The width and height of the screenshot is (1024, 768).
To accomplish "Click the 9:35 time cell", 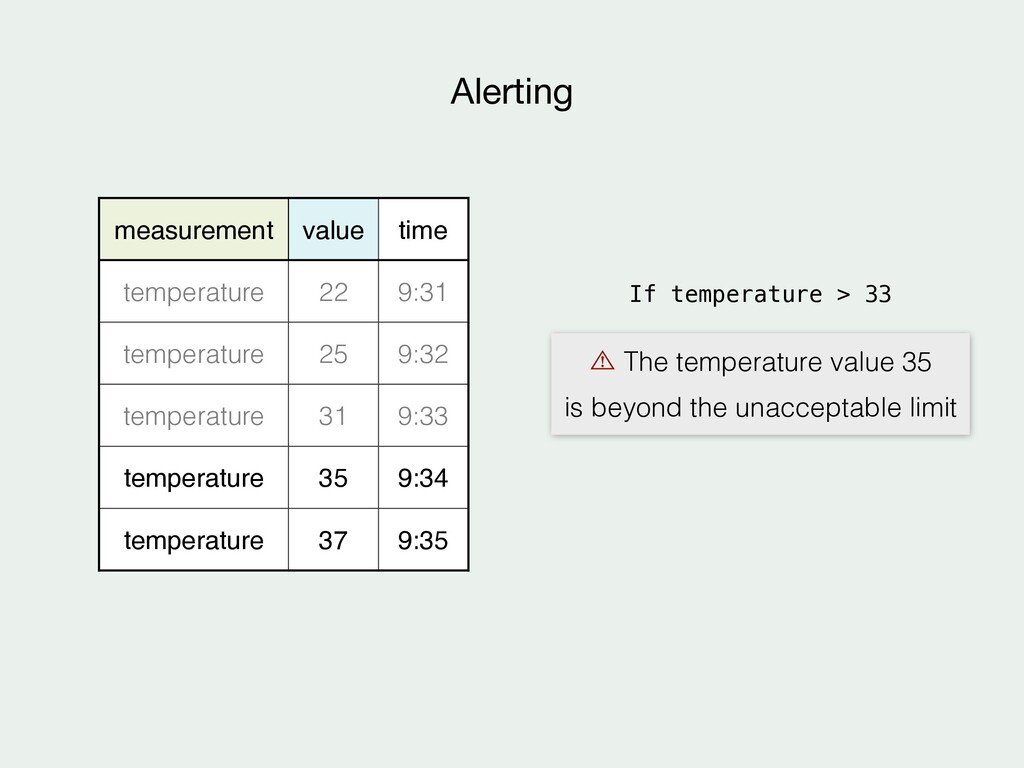I will click(423, 539).
